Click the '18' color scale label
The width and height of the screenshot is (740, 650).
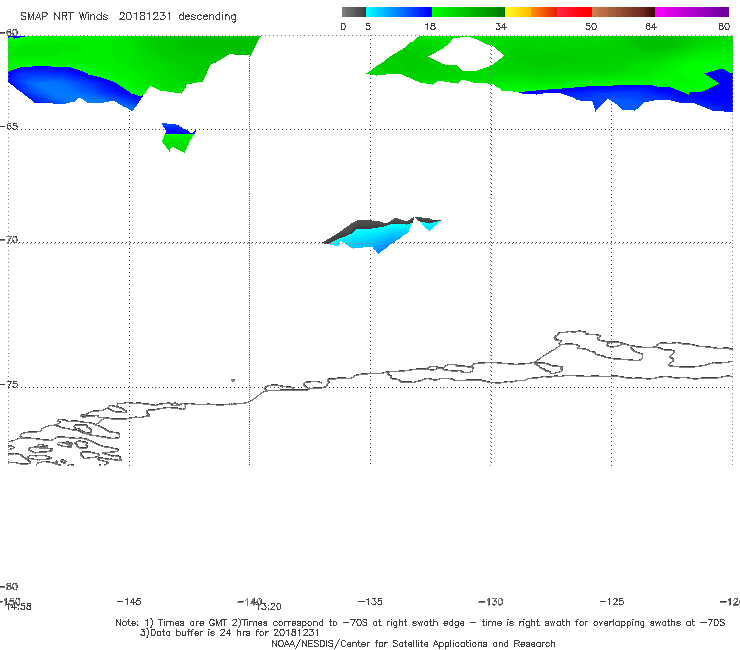point(430,27)
